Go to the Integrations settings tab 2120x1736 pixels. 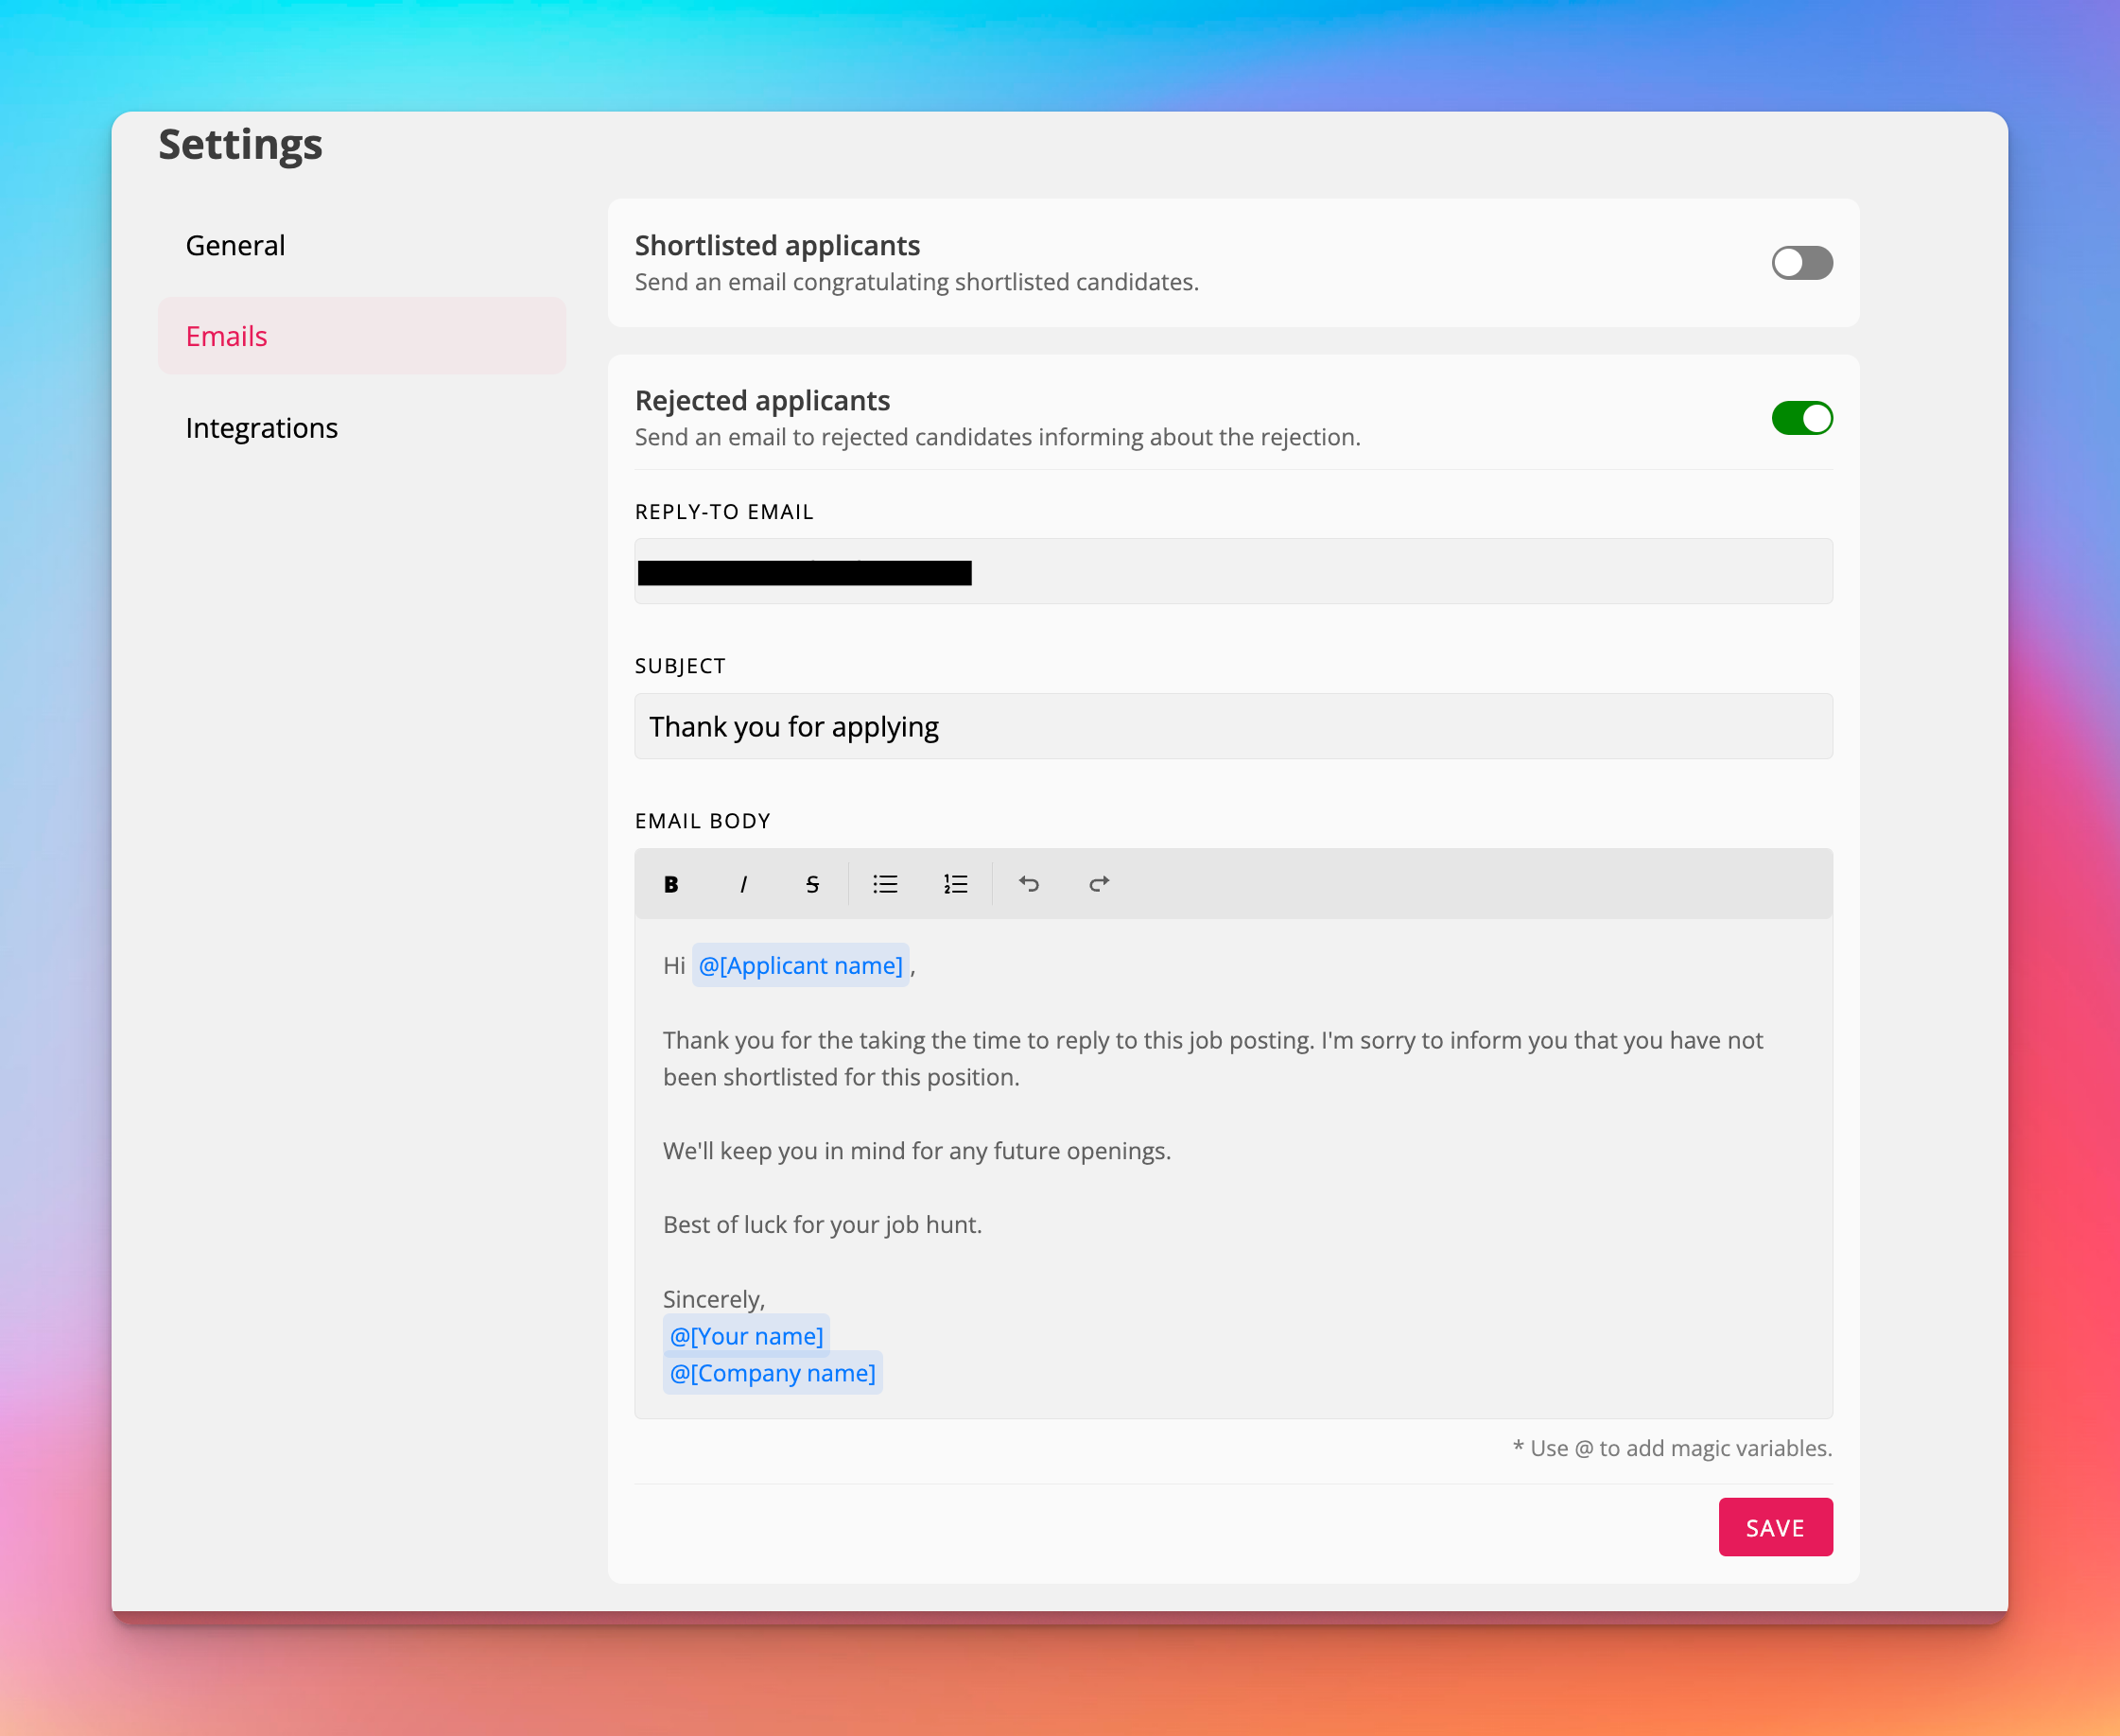click(x=261, y=428)
